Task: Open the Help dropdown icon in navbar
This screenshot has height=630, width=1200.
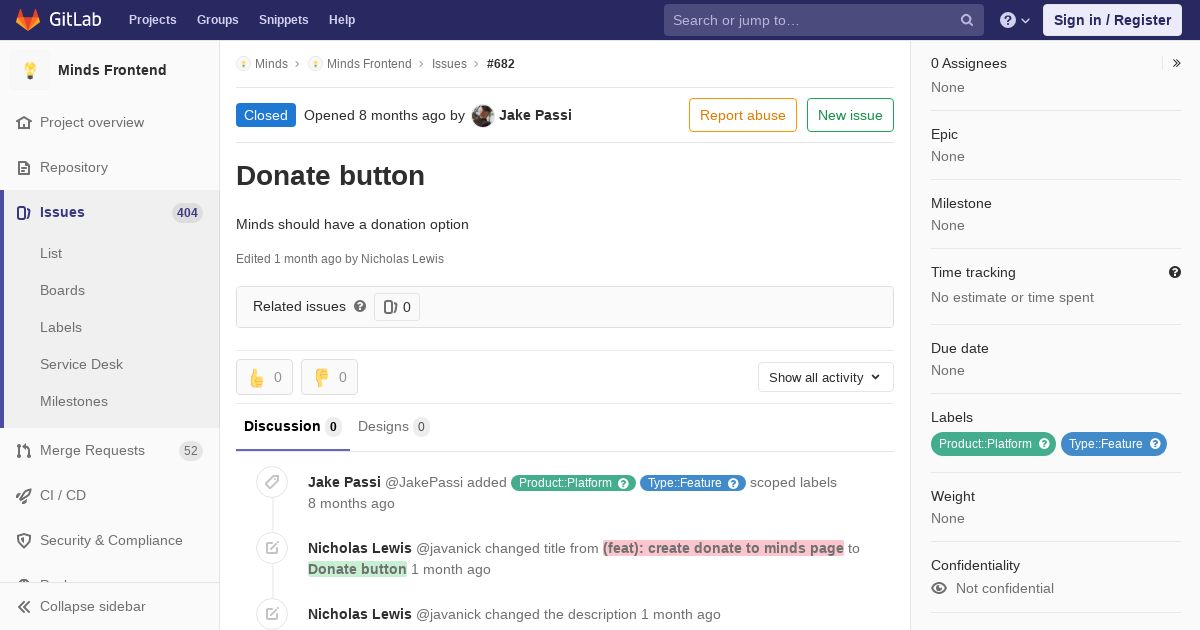Action: (x=1014, y=20)
